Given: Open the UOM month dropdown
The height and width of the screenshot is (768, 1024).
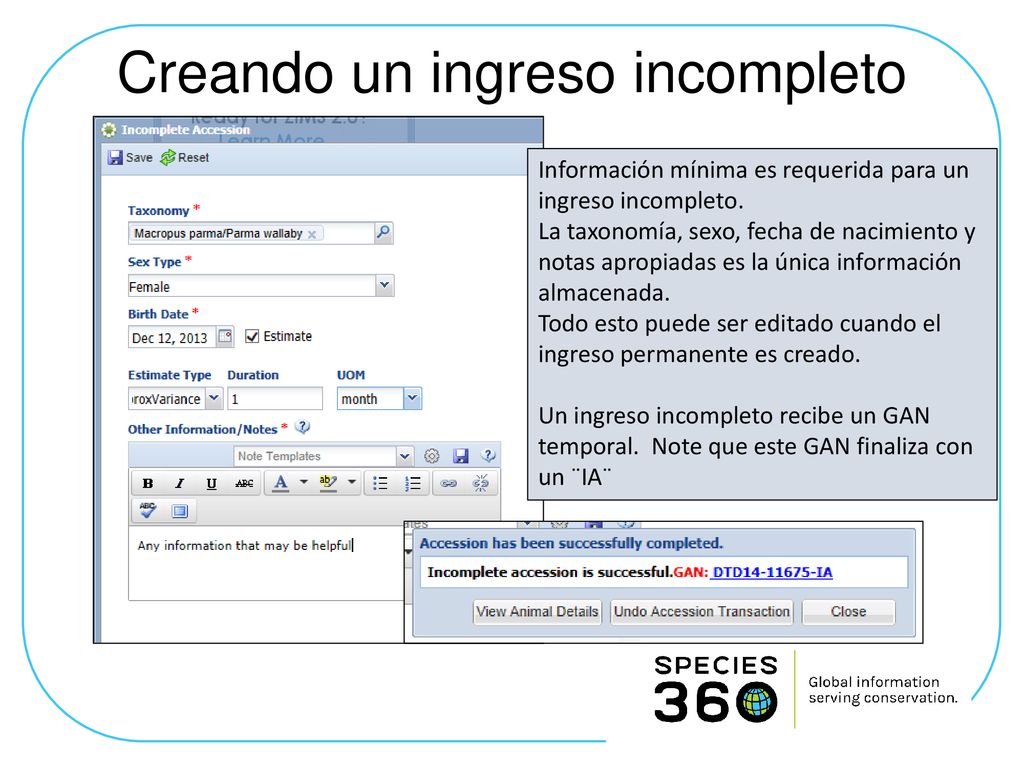Looking at the screenshot, I should (x=412, y=398).
